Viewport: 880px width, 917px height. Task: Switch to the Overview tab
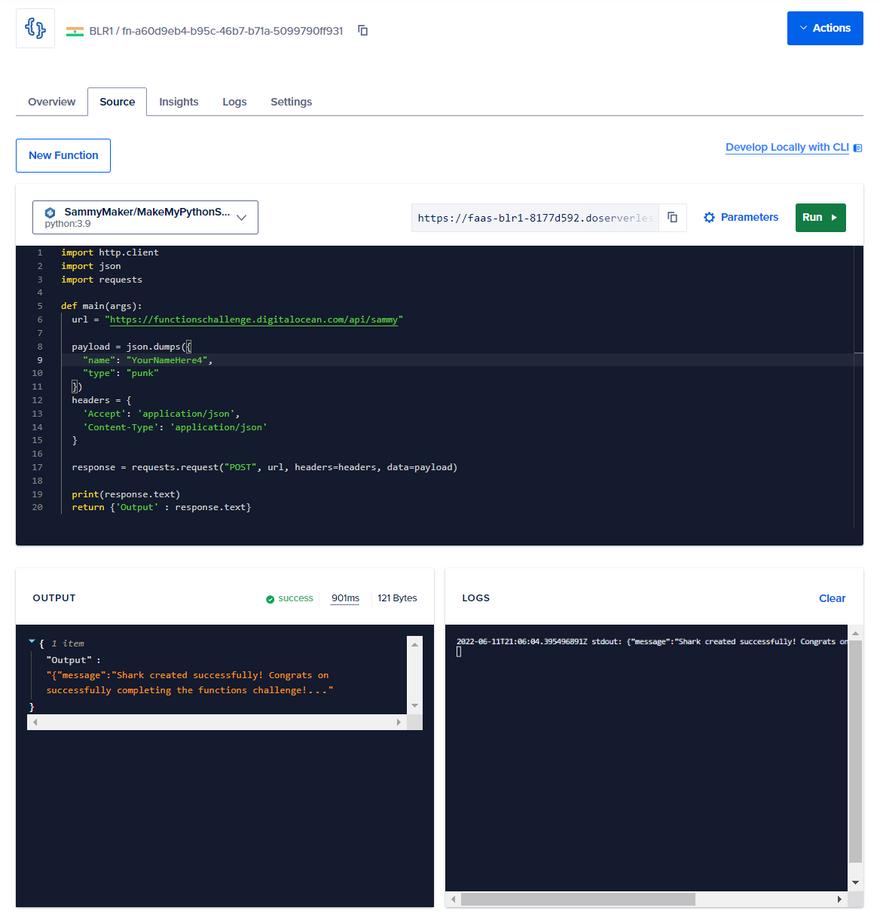coord(51,102)
